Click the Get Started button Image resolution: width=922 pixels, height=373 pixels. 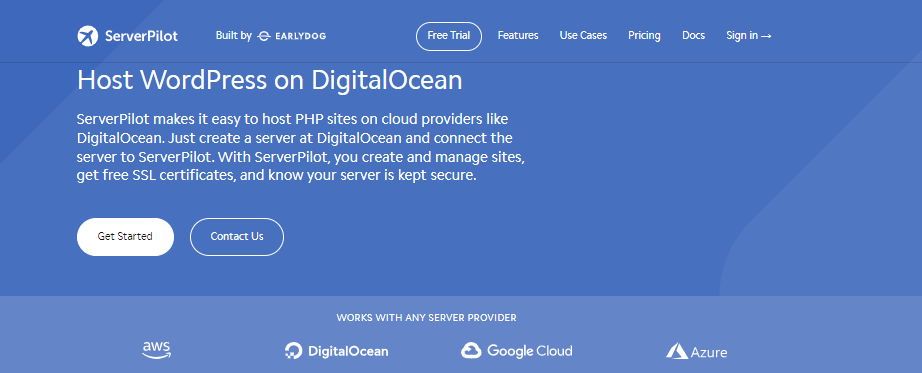click(x=125, y=237)
